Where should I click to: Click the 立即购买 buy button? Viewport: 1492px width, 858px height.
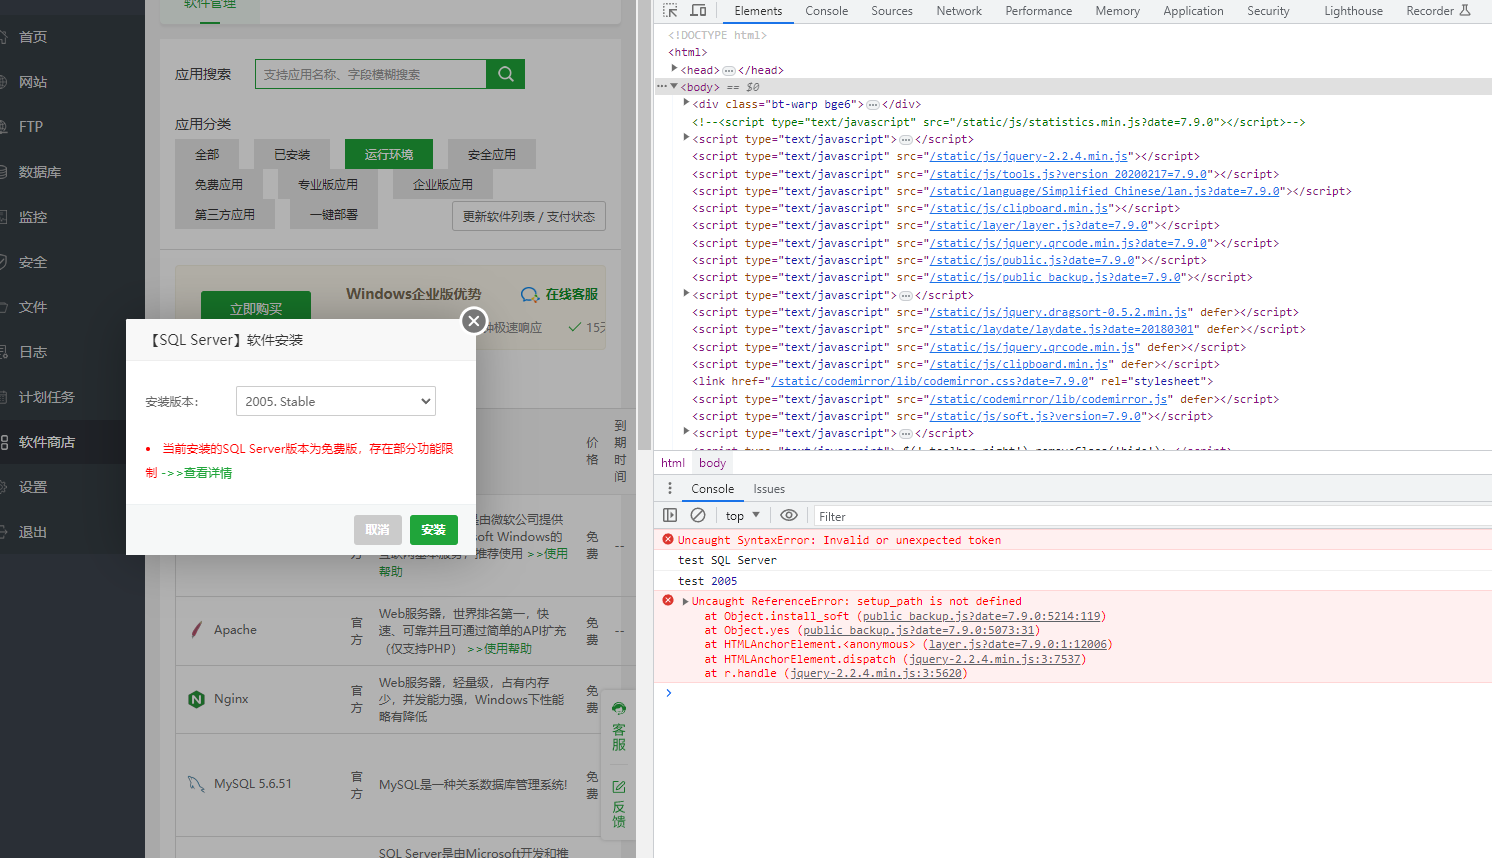[256, 308]
